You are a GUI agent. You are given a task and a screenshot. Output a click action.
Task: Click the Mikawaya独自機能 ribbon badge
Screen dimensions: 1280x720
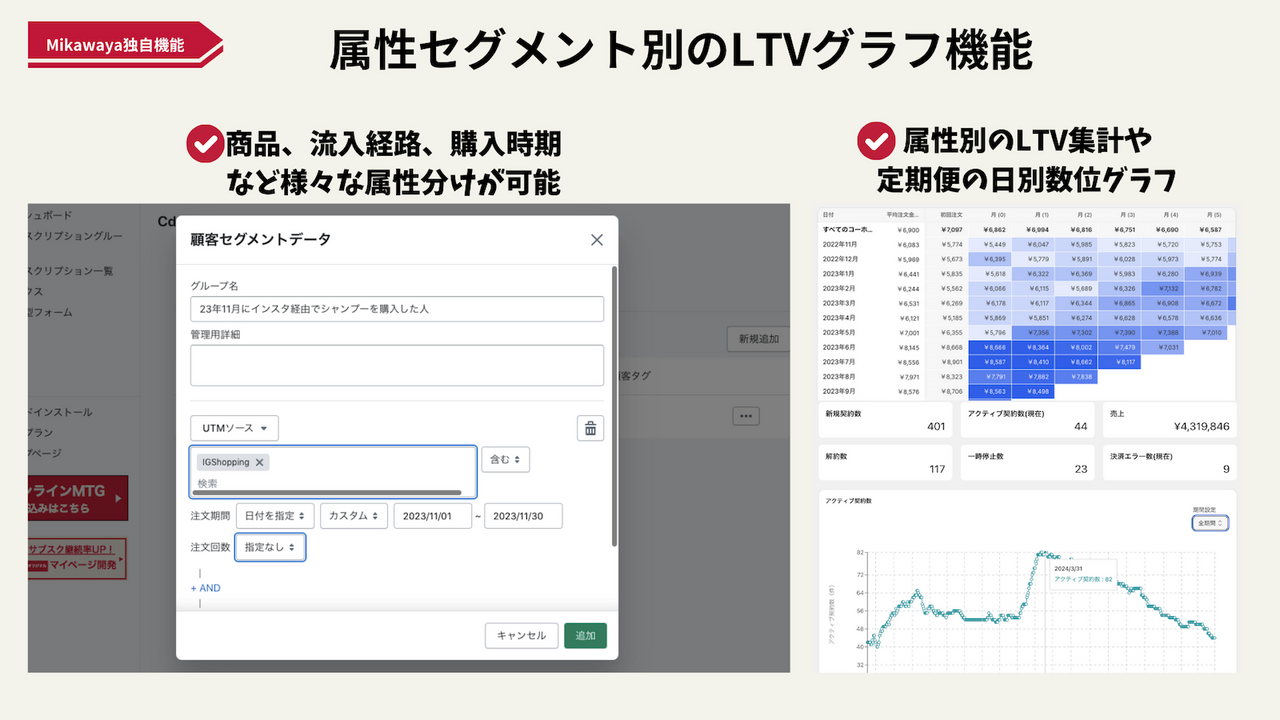[x=113, y=43]
